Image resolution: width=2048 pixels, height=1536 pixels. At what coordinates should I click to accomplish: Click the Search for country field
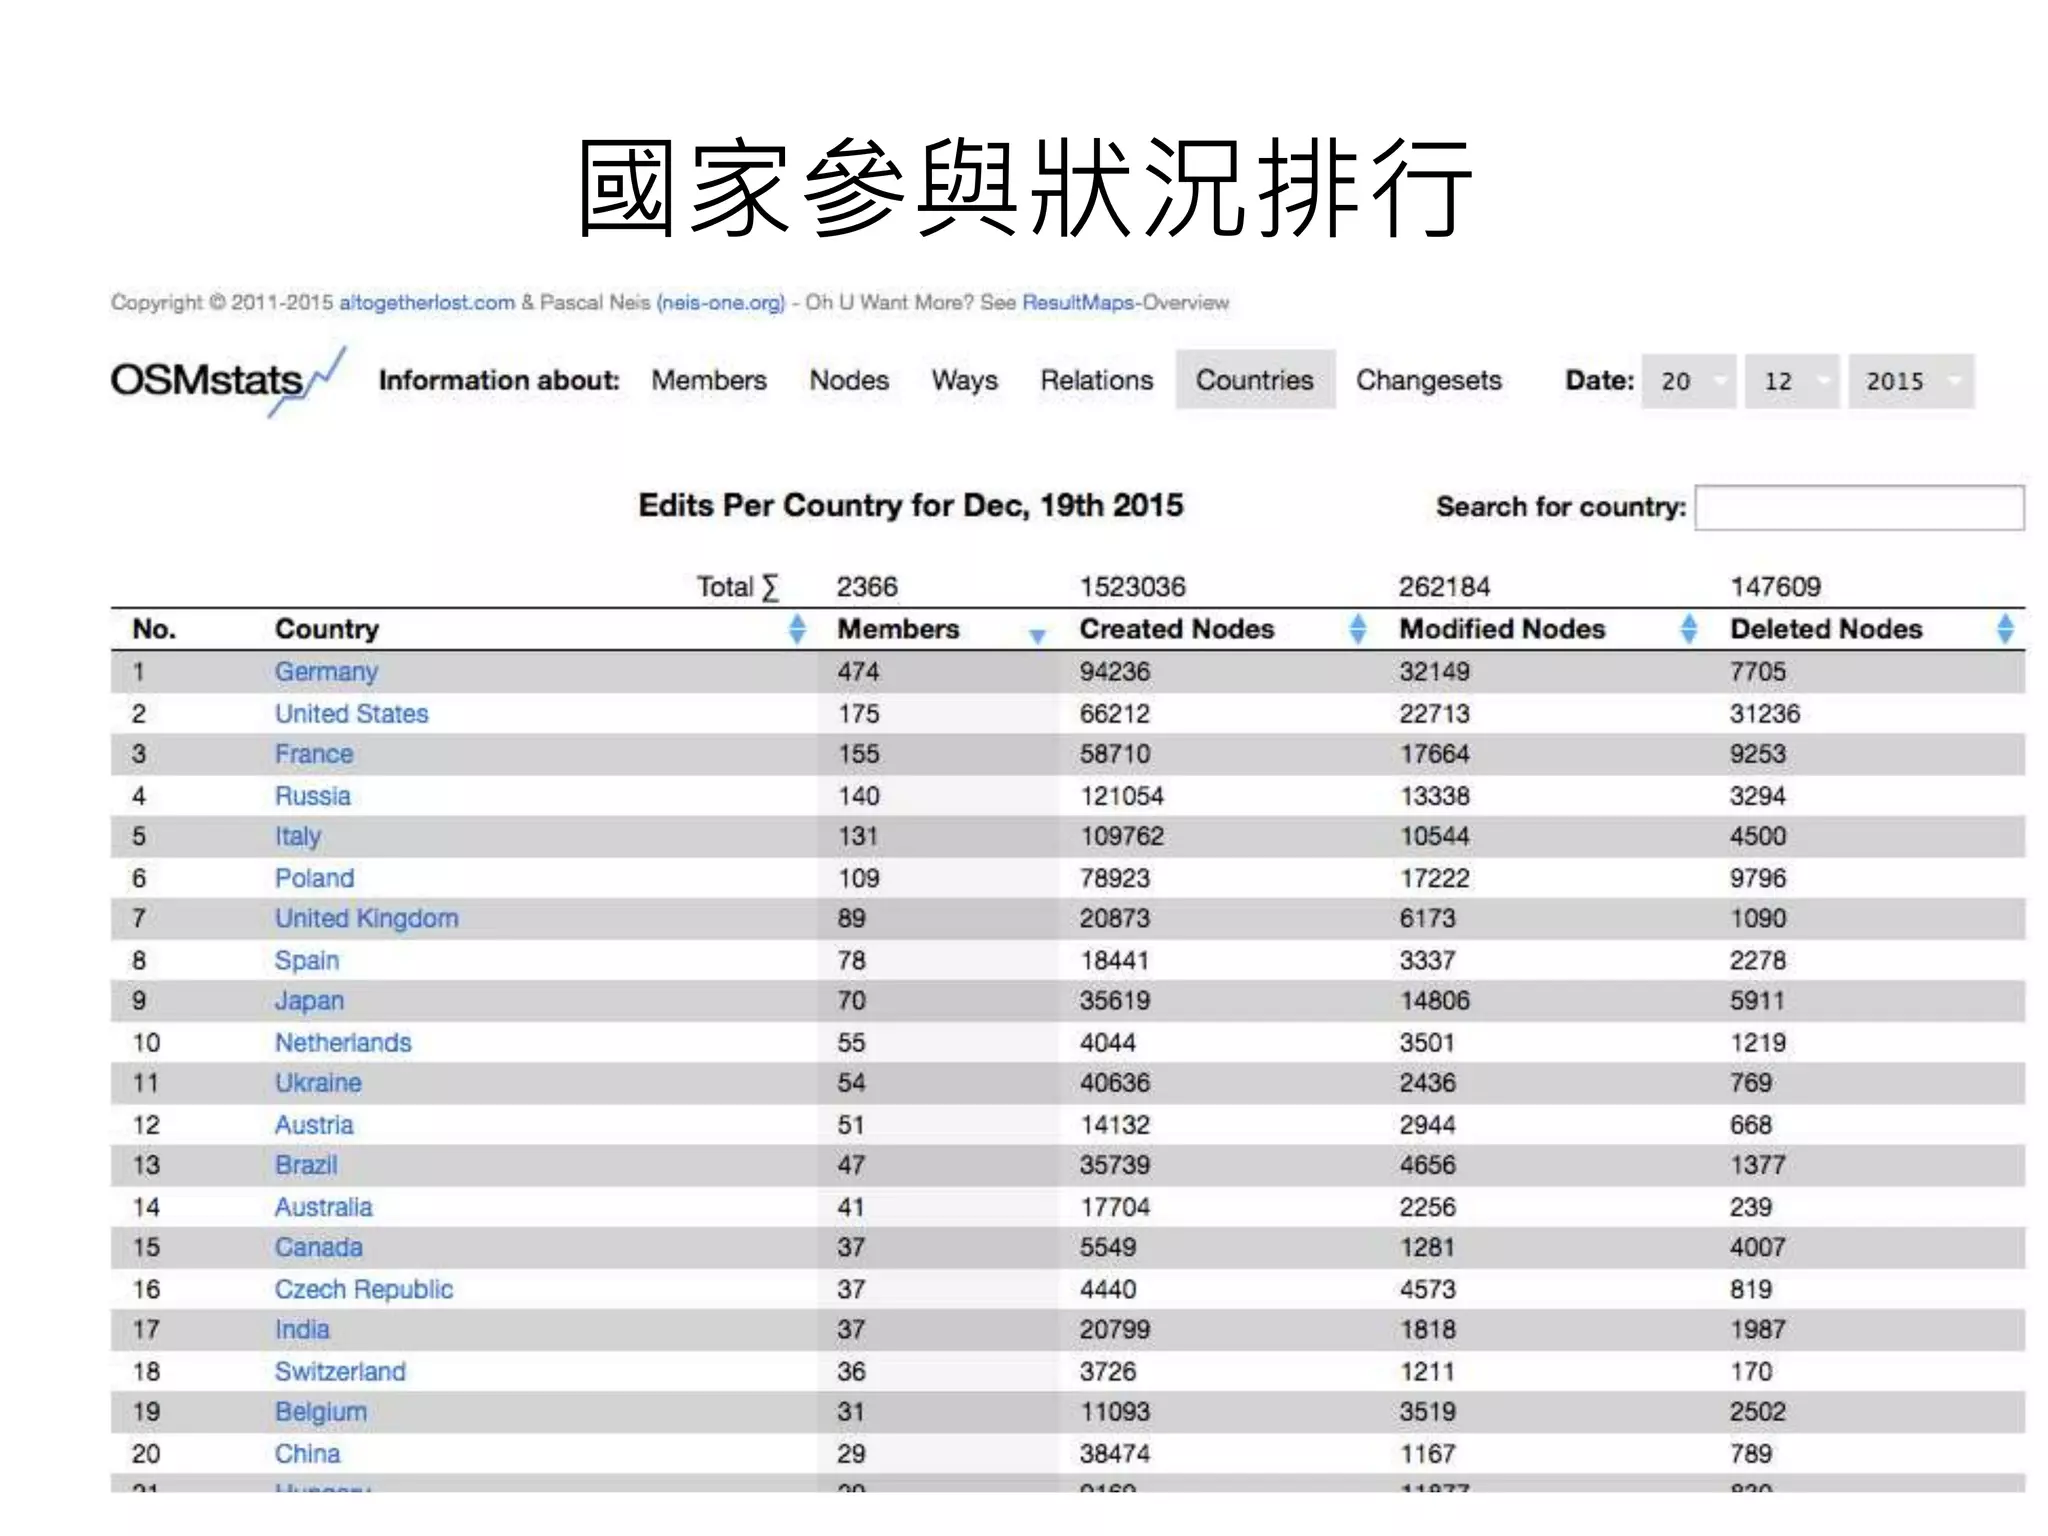pyautogui.click(x=1858, y=508)
